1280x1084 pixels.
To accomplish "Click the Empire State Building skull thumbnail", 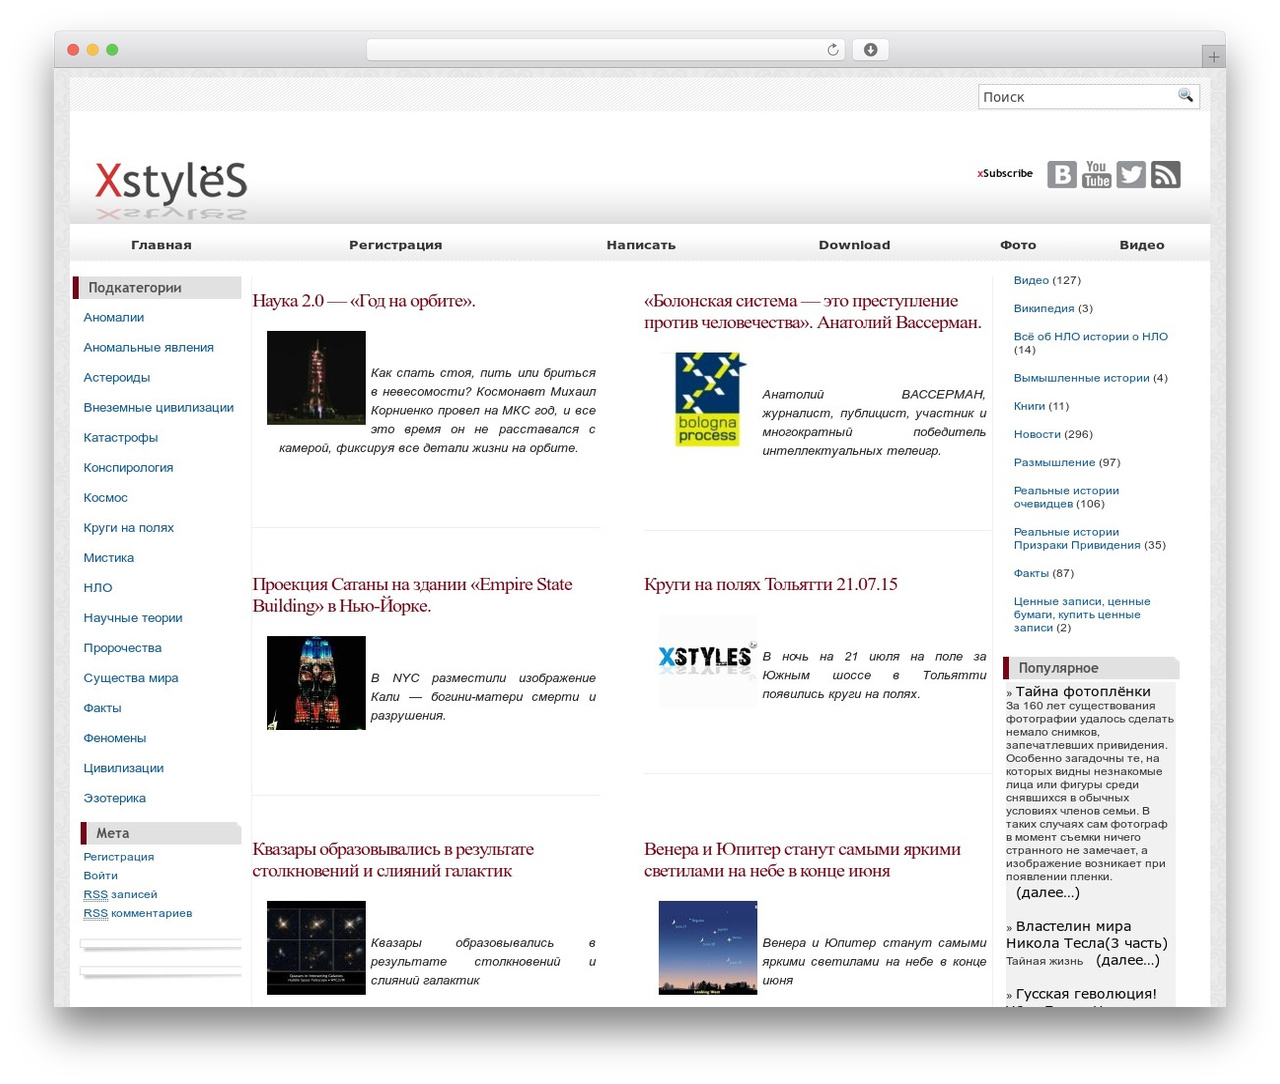I will point(316,683).
